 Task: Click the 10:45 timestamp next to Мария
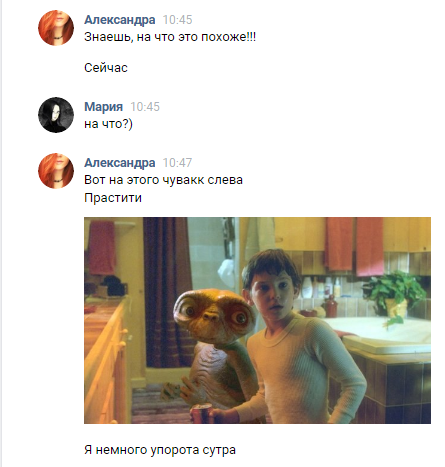point(145,107)
